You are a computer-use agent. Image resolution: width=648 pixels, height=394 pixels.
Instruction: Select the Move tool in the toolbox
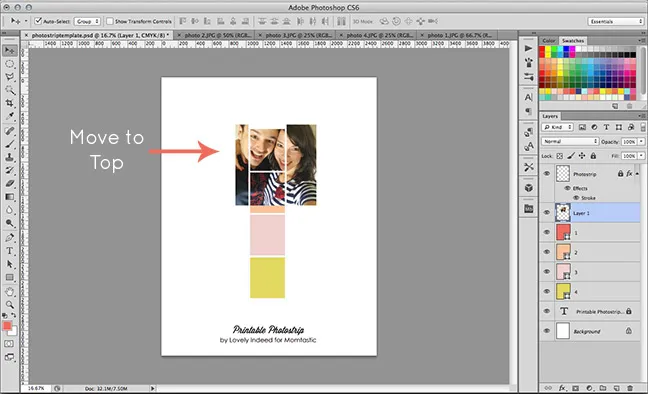click(x=9, y=50)
